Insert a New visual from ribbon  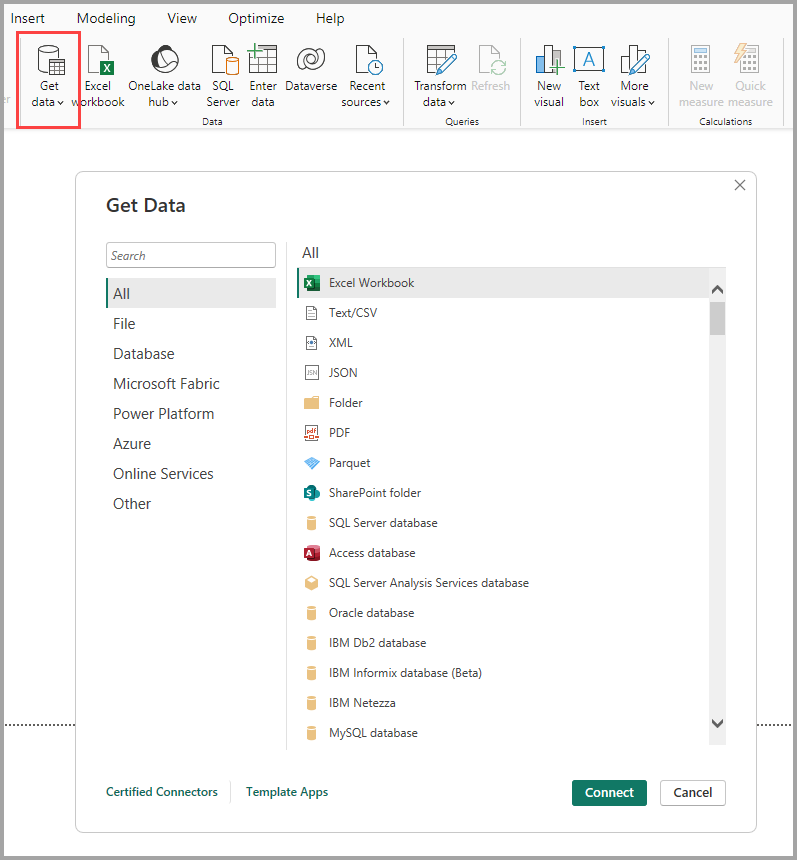(x=548, y=62)
